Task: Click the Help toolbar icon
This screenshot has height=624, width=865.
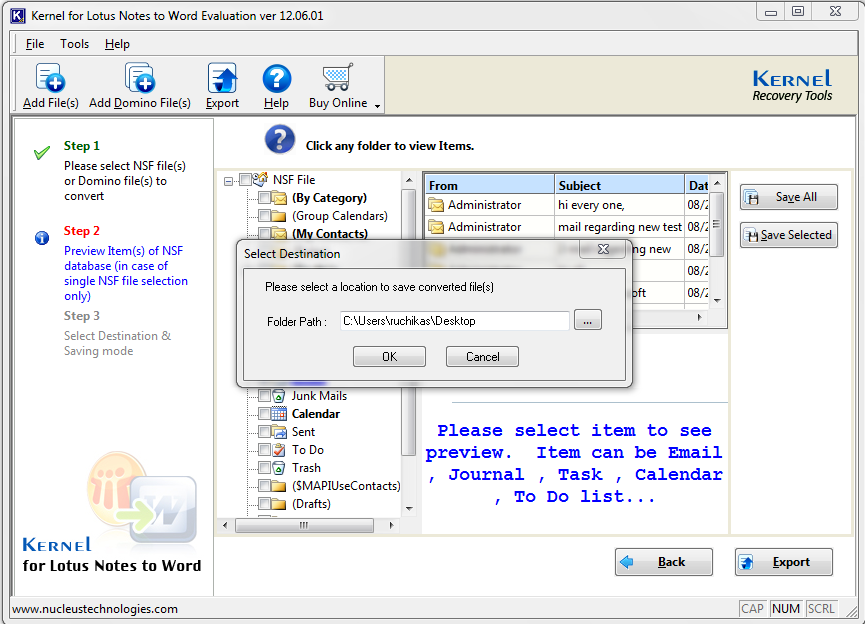Action: click(x=276, y=78)
